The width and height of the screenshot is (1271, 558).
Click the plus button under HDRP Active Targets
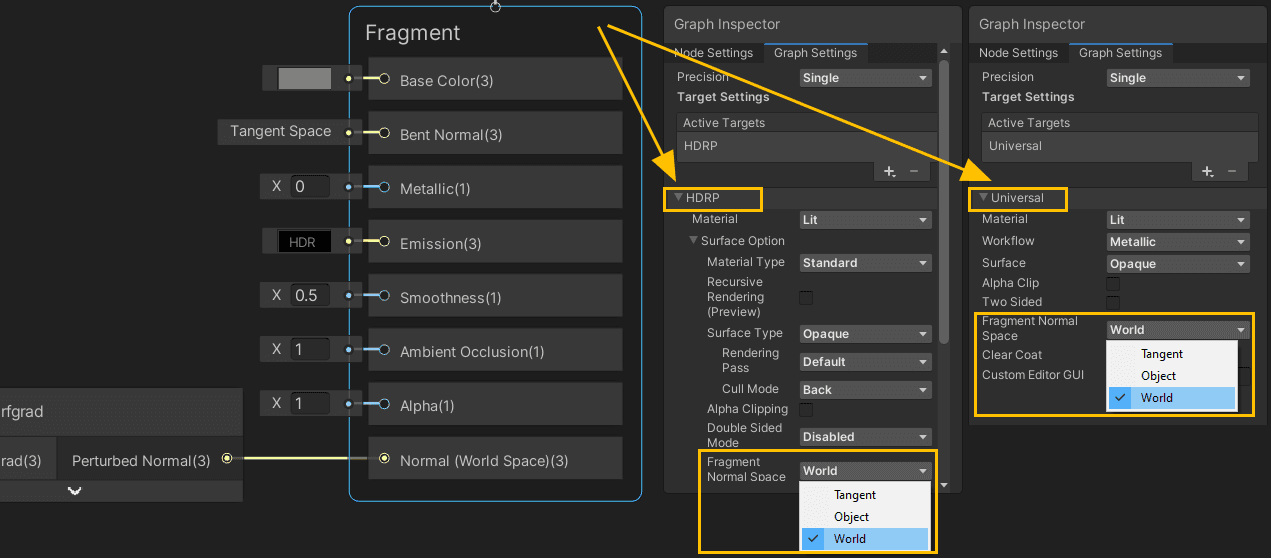[889, 172]
